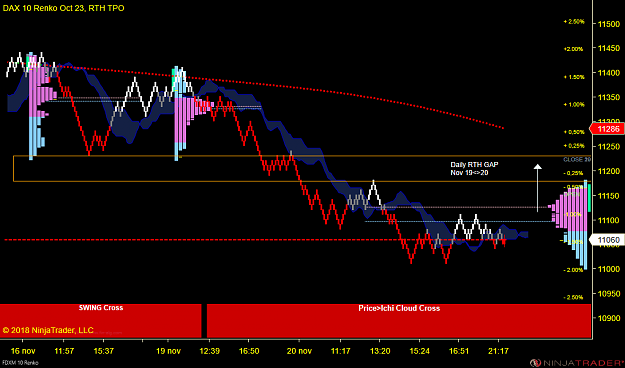Select the white 11060 current price marker
Screen dimensions: 625x368
coord(607,240)
